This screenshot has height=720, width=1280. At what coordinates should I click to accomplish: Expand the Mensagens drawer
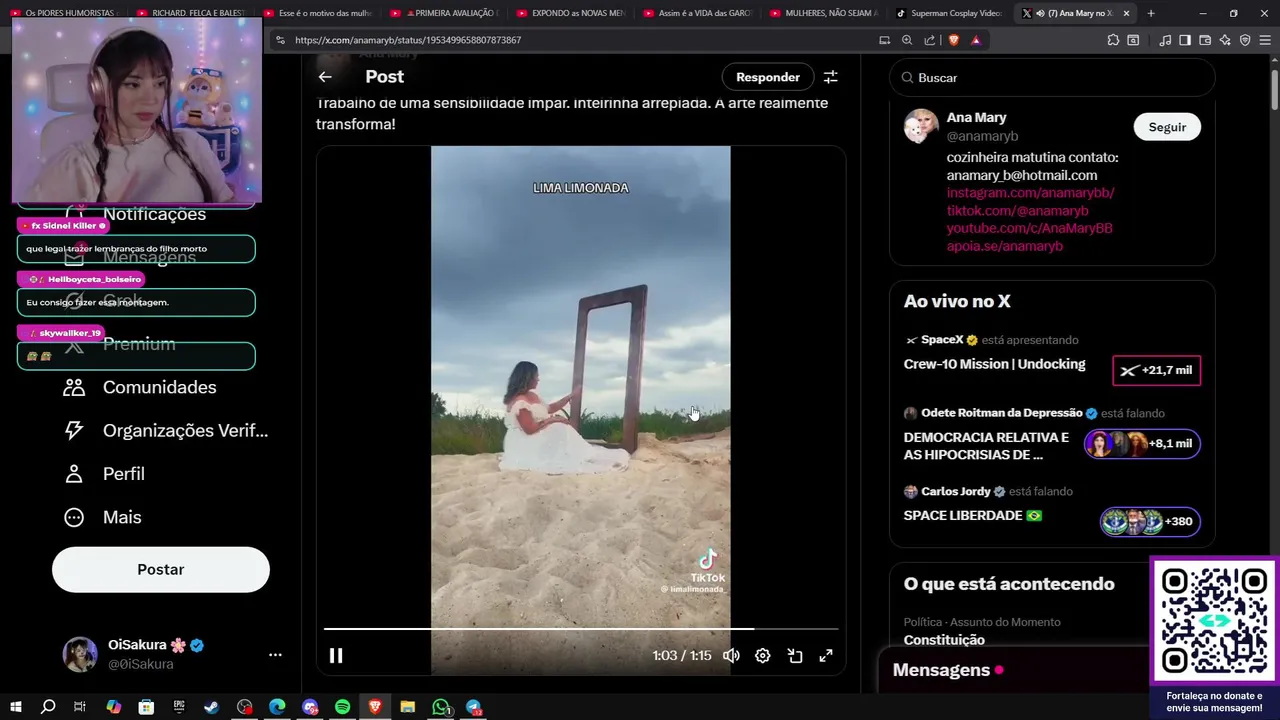(x=1014, y=670)
